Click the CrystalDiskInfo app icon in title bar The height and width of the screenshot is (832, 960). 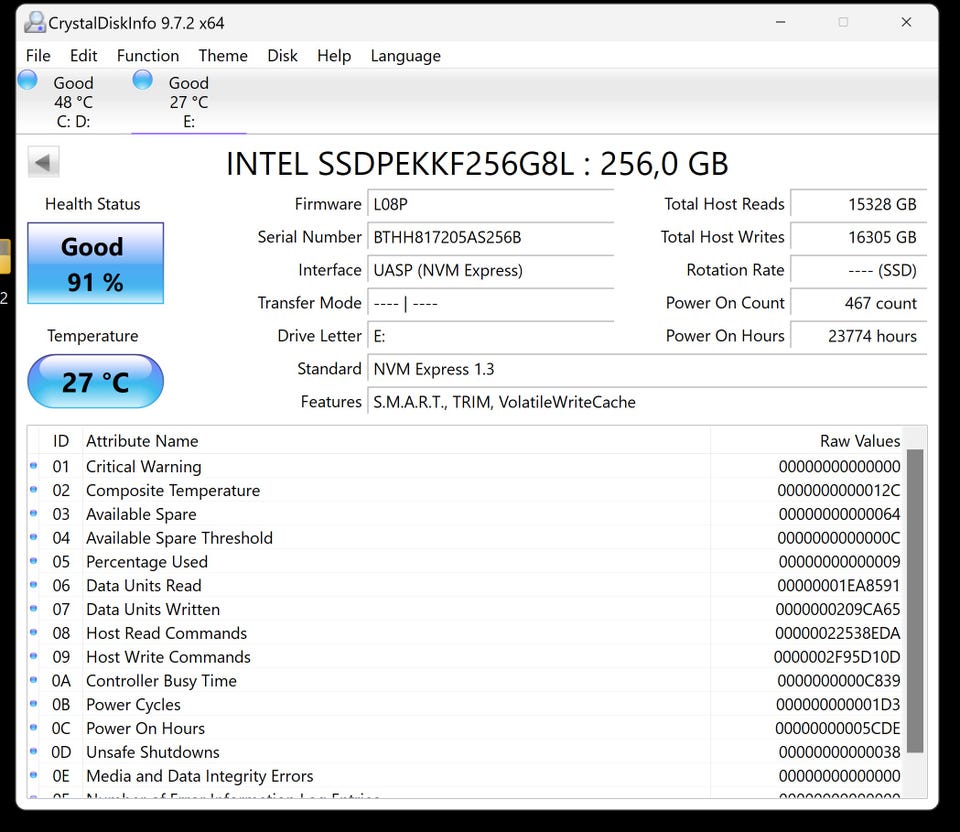(x=35, y=22)
